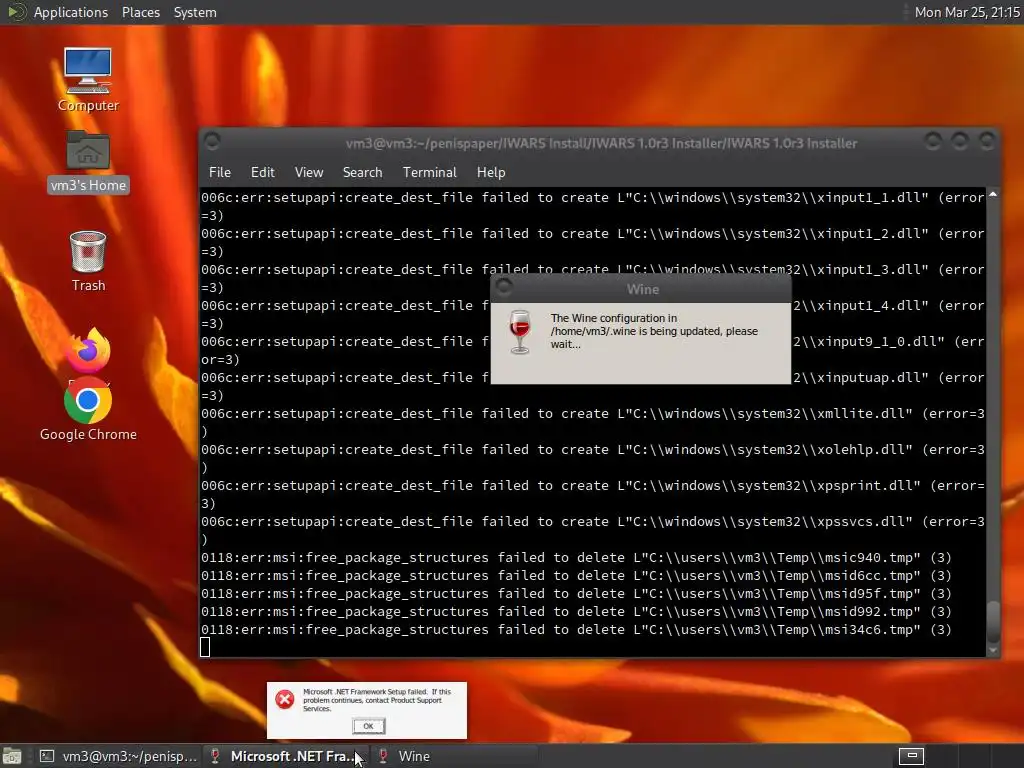Open the System menu in top panel
The image size is (1024, 768).
pos(195,12)
